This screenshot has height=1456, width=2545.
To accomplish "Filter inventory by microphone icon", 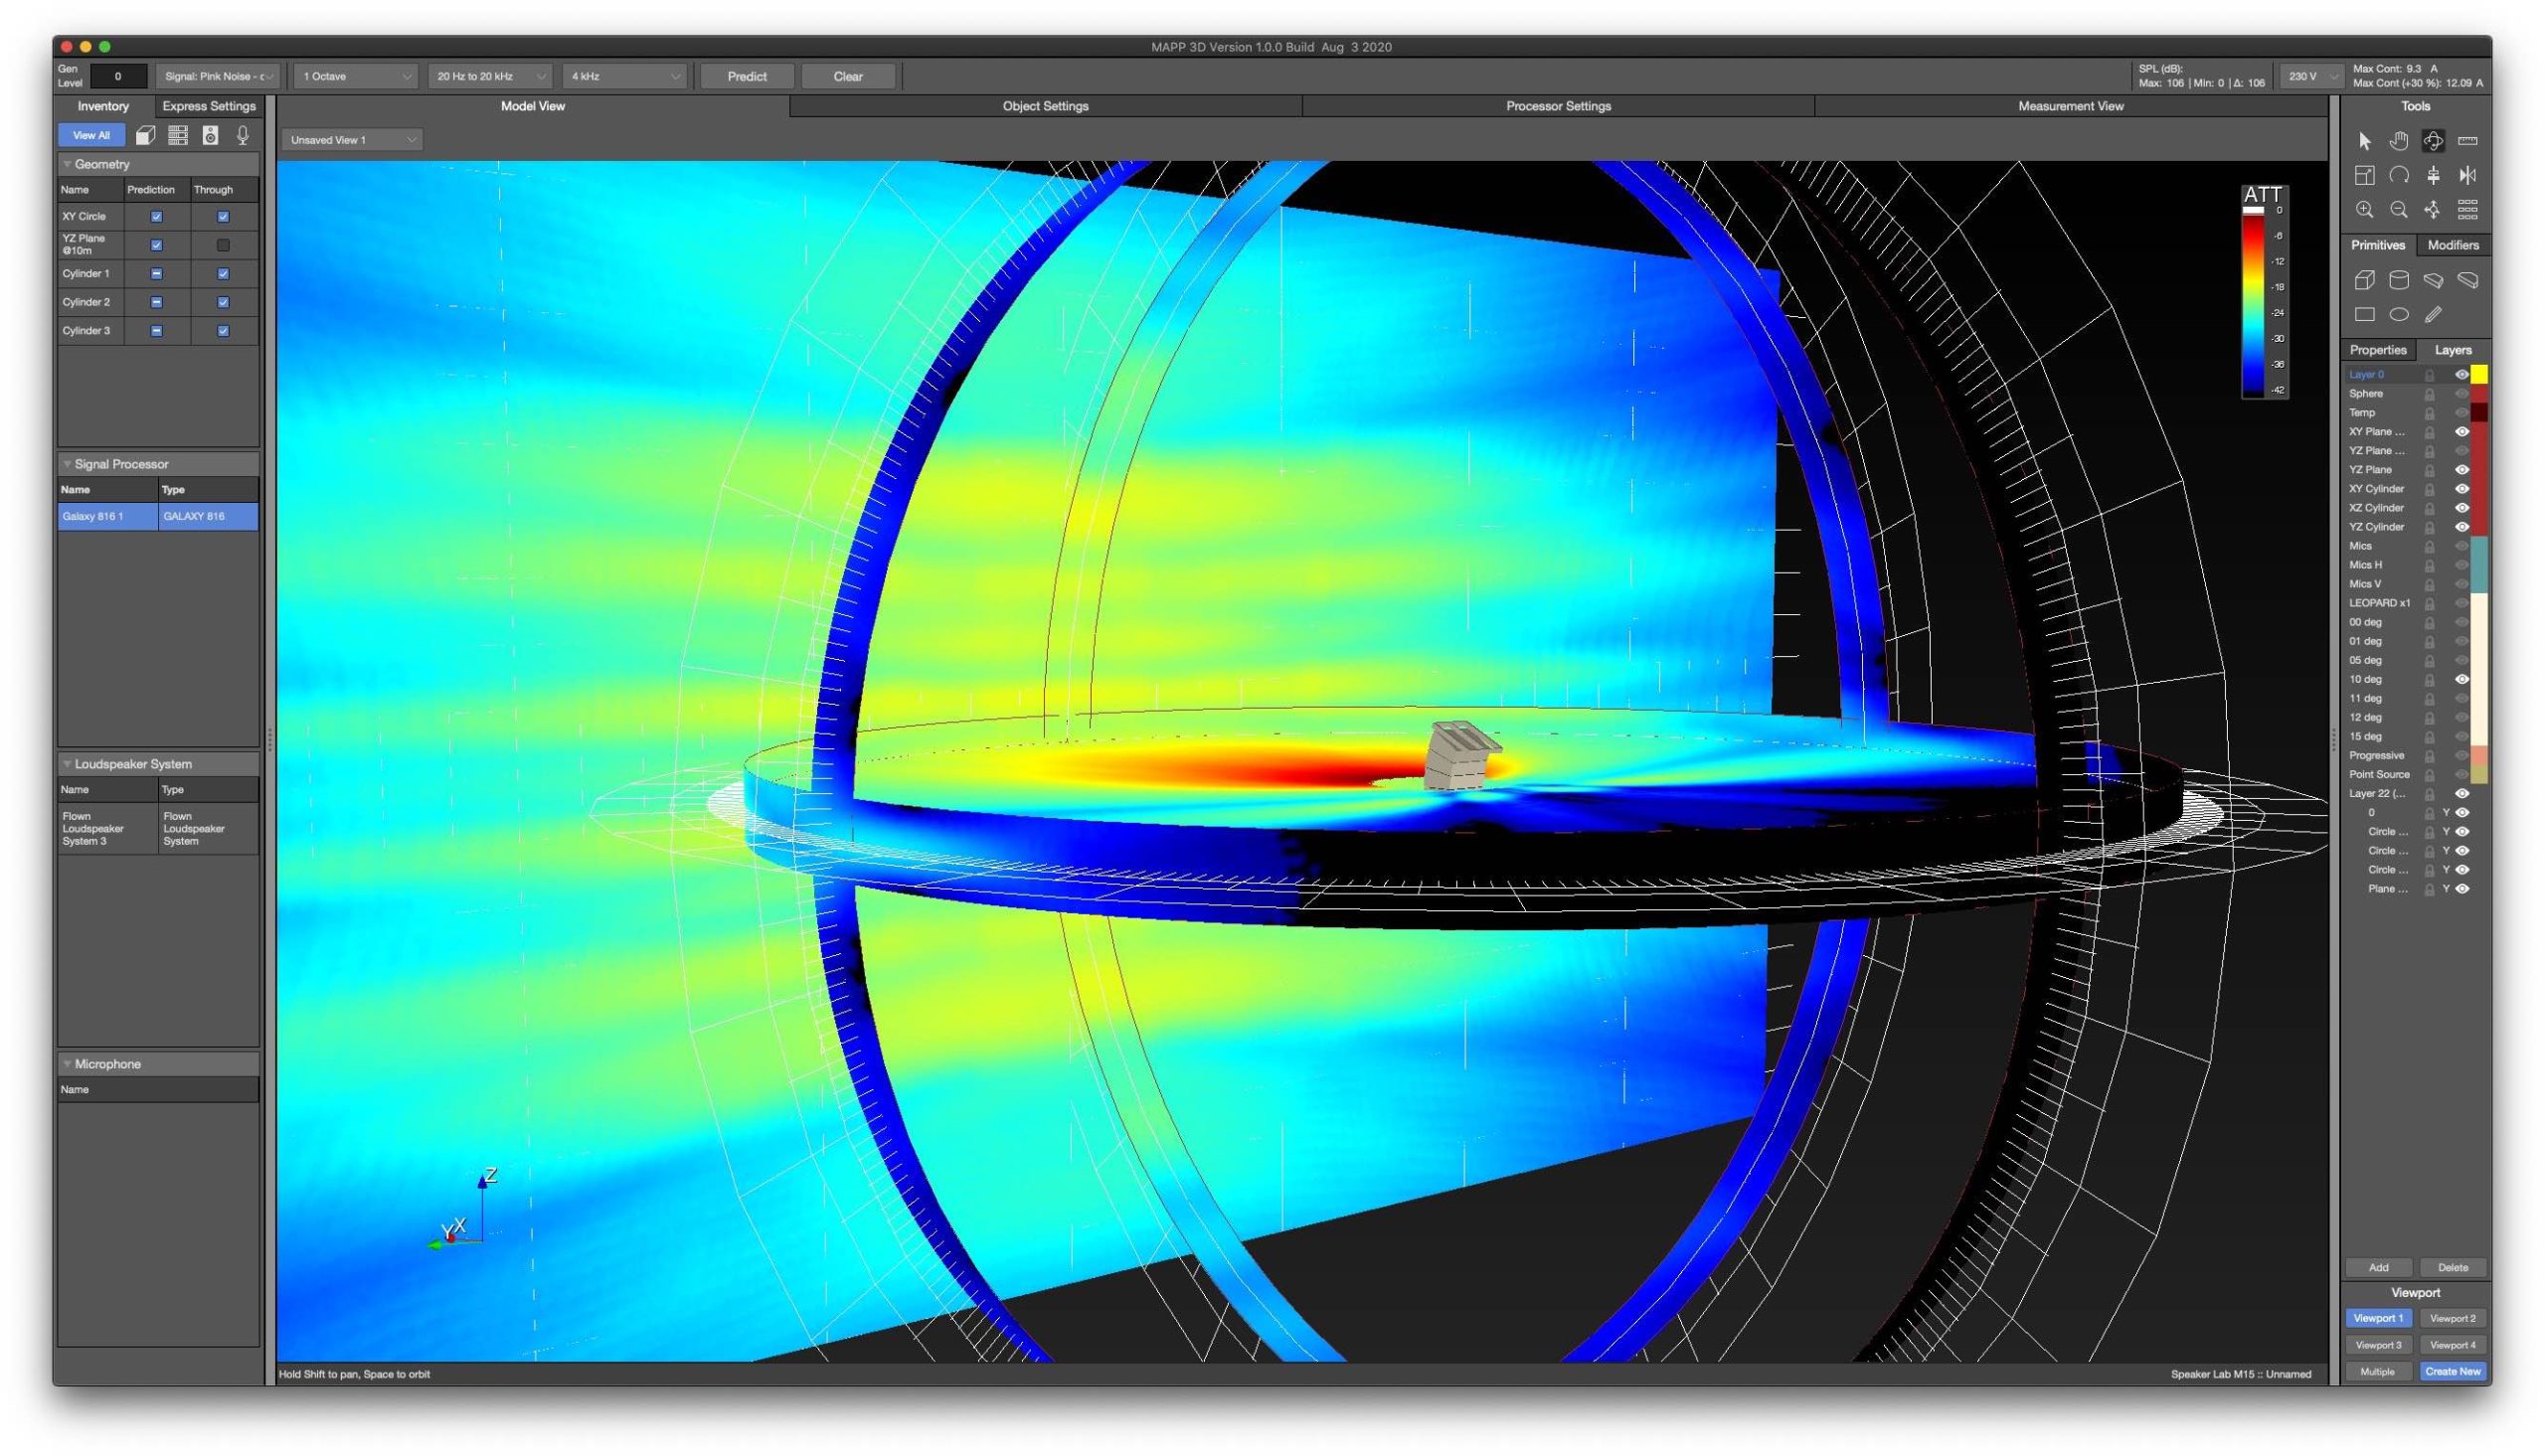I will coord(243,135).
